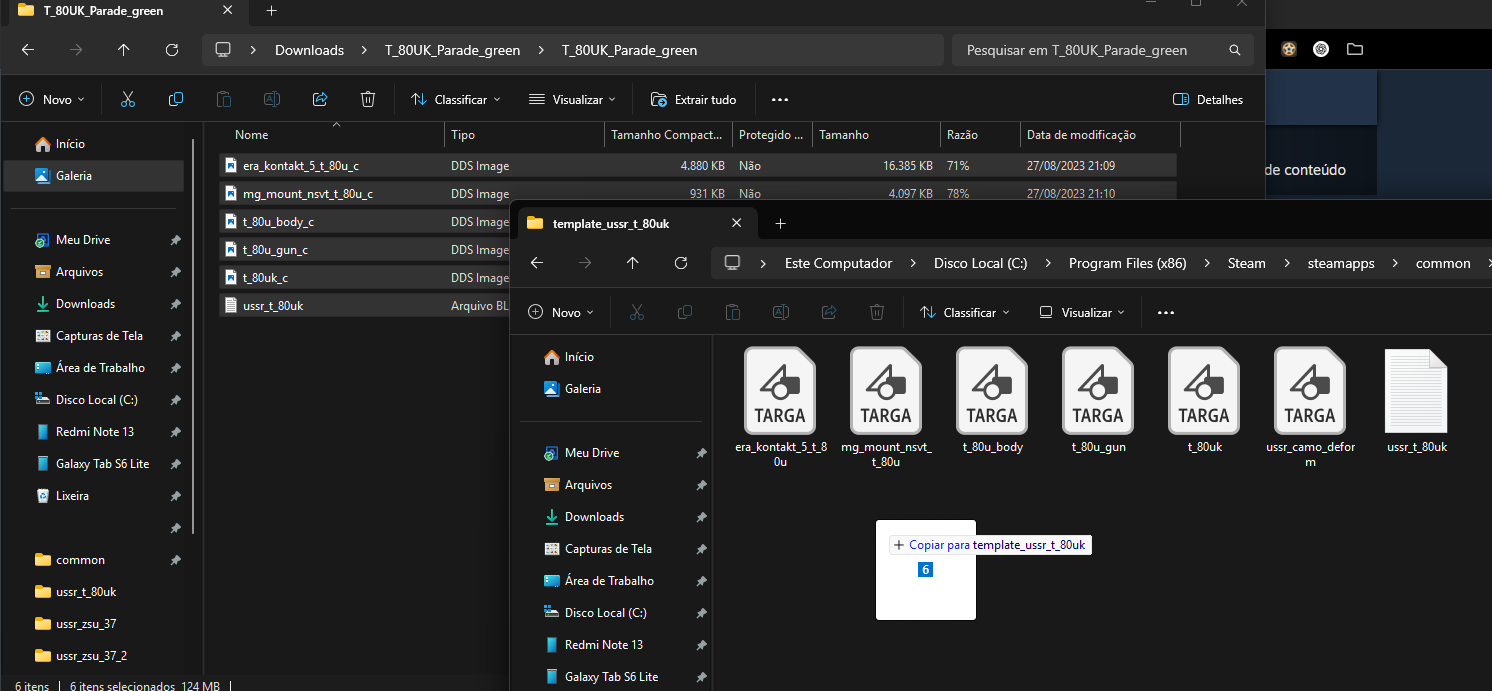1492x691 pixels.
Task: Click Cut icon in T_80UK_Parade_green window
Action: 128,99
